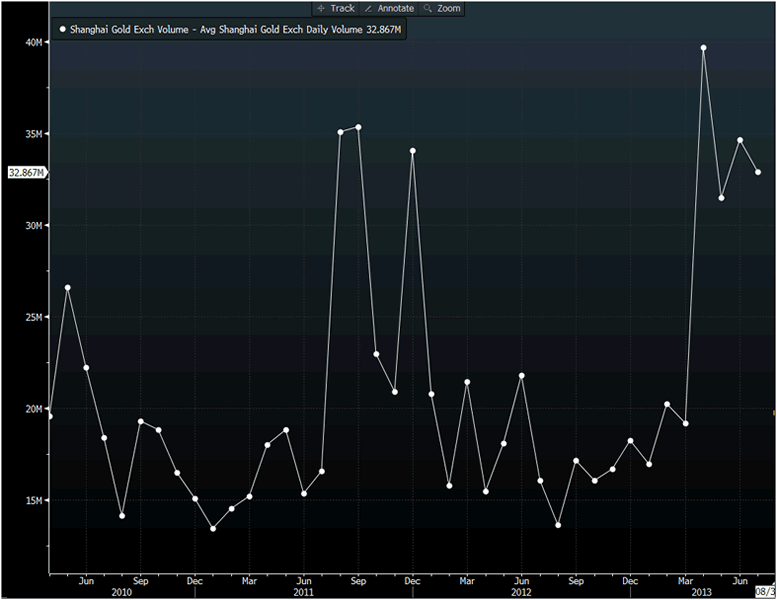Click the 40M y-axis label
The image size is (777, 600).
coord(33,42)
